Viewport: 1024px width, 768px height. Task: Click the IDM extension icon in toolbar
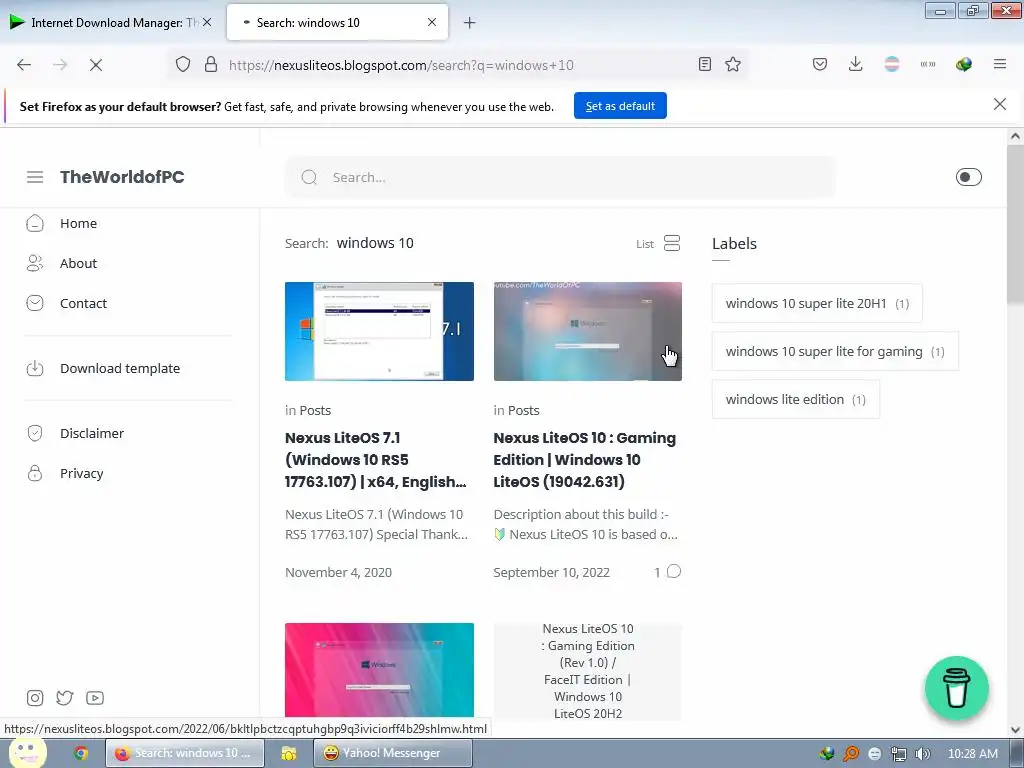[963, 64]
